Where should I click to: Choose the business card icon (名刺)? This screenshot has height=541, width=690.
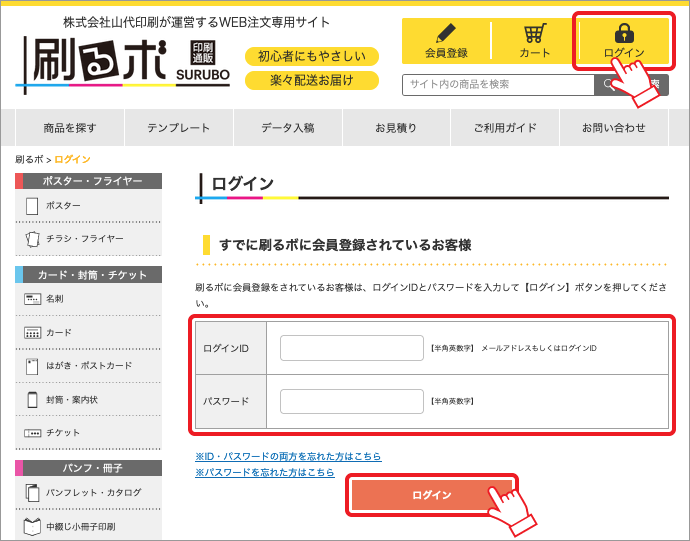pos(32,299)
